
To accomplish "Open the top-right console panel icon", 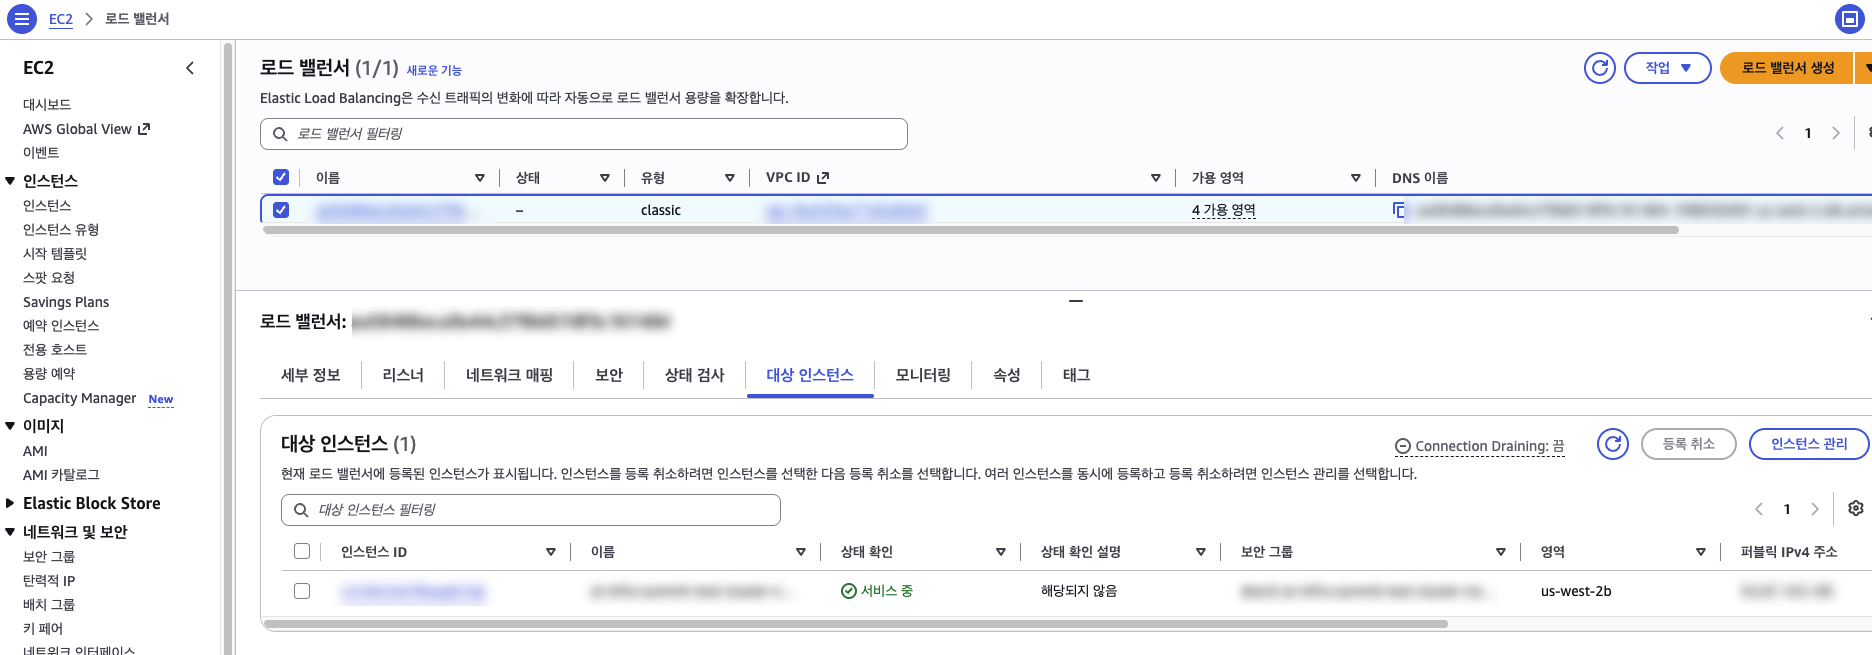I will (x=1849, y=19).
